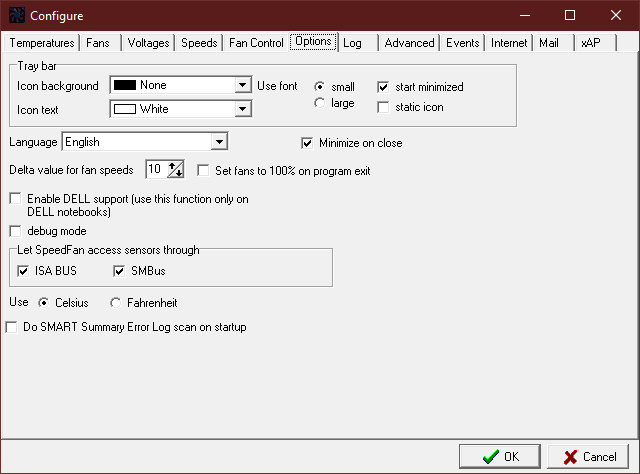Toggle the SMBus checkbox

click(x=119, y=271)
